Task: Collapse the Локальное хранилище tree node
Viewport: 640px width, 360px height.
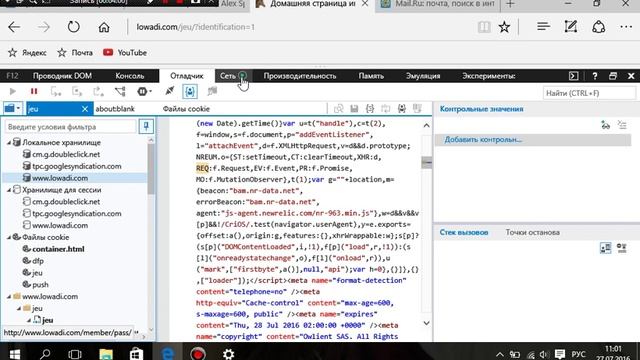Action: [9, 143]
